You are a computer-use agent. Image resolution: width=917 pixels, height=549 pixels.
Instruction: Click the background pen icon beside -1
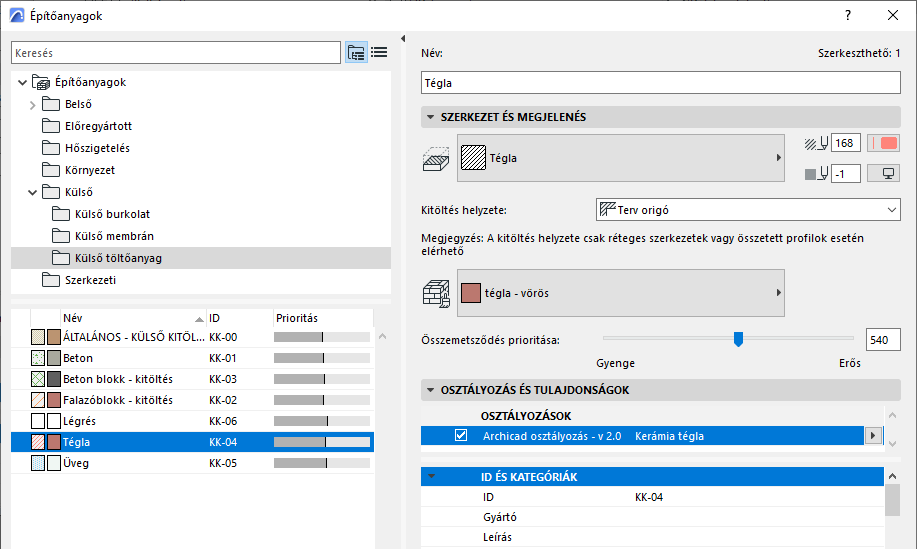click(816, 174)
